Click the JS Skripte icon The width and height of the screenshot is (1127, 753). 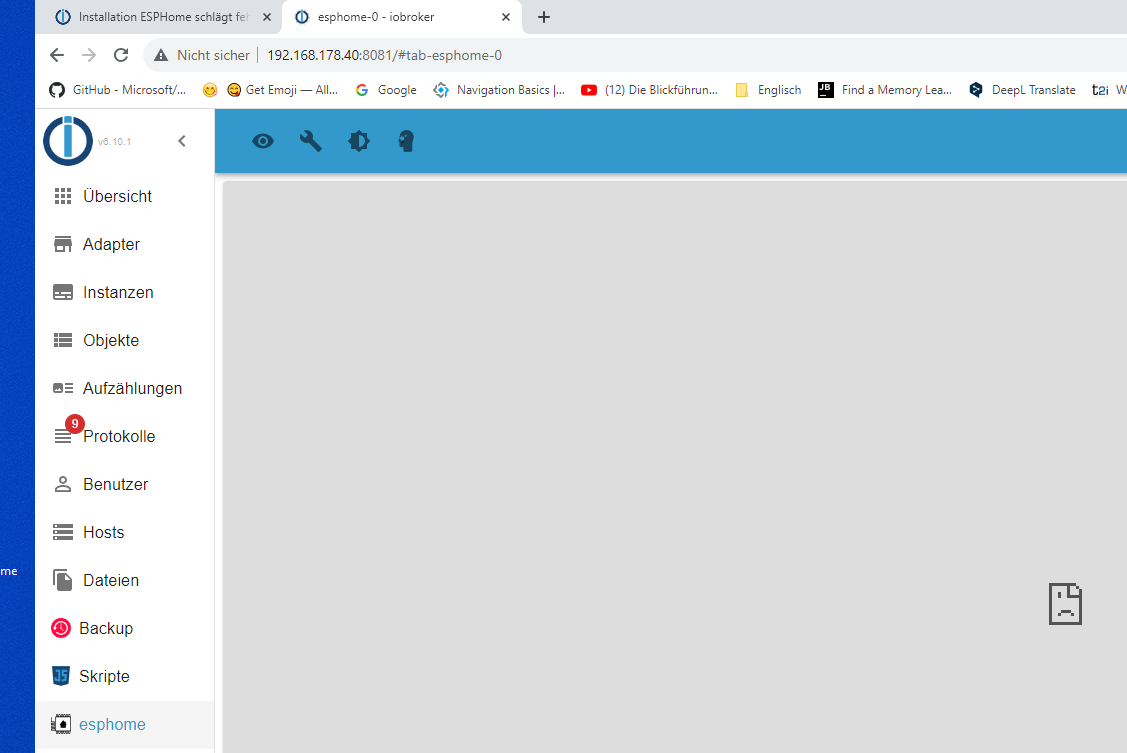61,676
